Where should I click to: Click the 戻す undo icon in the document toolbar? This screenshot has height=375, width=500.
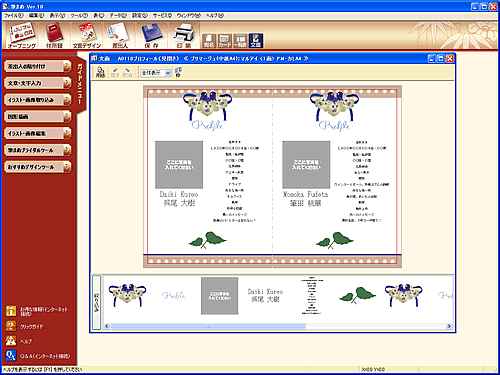[115, 72]
